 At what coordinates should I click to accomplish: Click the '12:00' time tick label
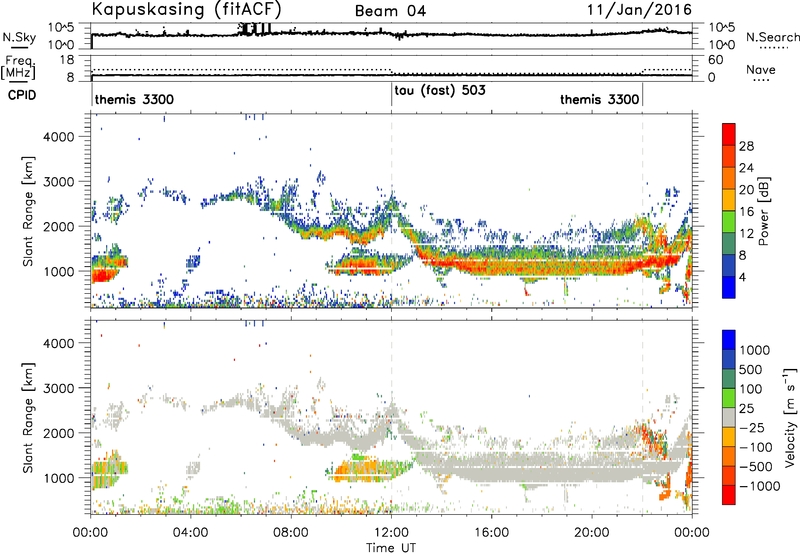tap(391, 533)
